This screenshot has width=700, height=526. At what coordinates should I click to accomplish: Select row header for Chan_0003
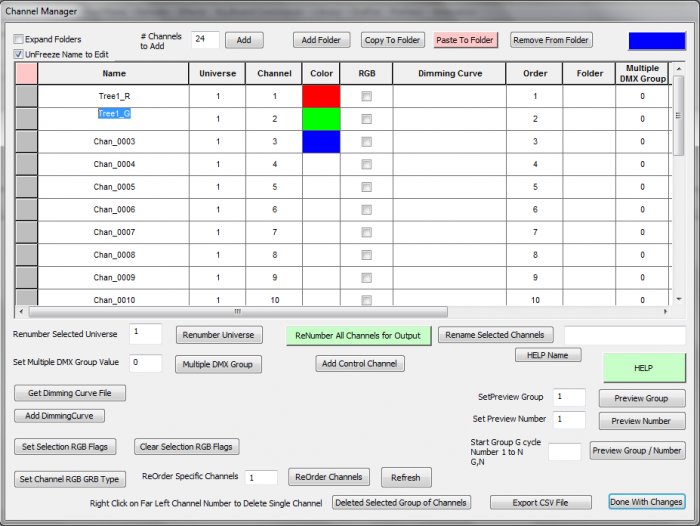pos(26,142)
